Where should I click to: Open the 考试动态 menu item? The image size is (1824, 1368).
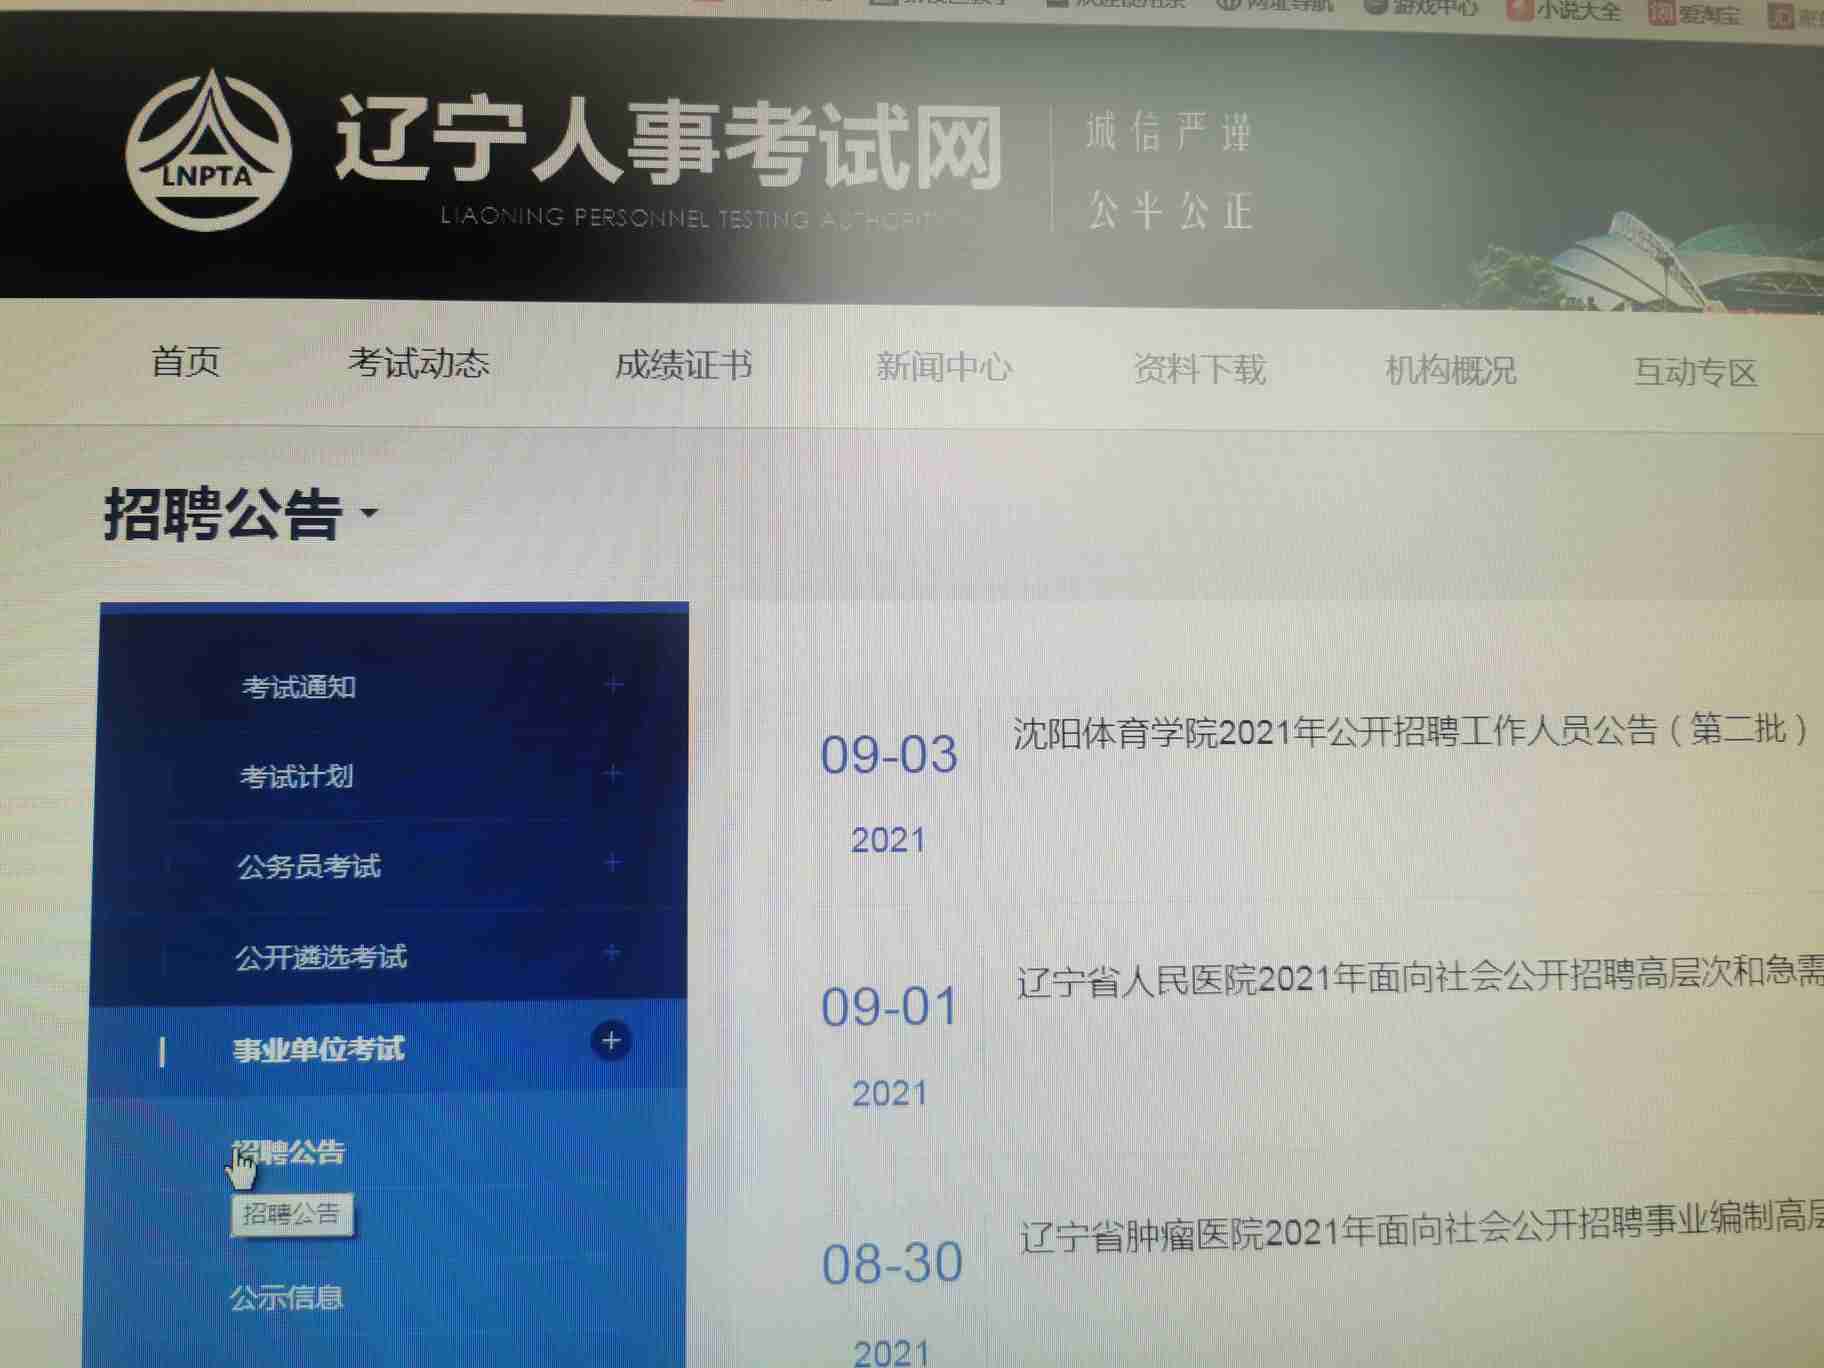419,363
